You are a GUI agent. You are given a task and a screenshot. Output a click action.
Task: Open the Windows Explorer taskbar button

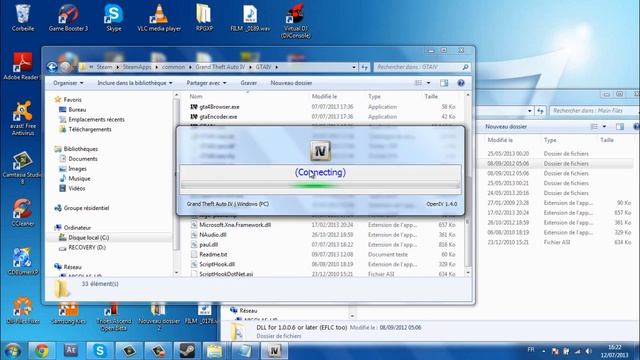pos(214,351)
